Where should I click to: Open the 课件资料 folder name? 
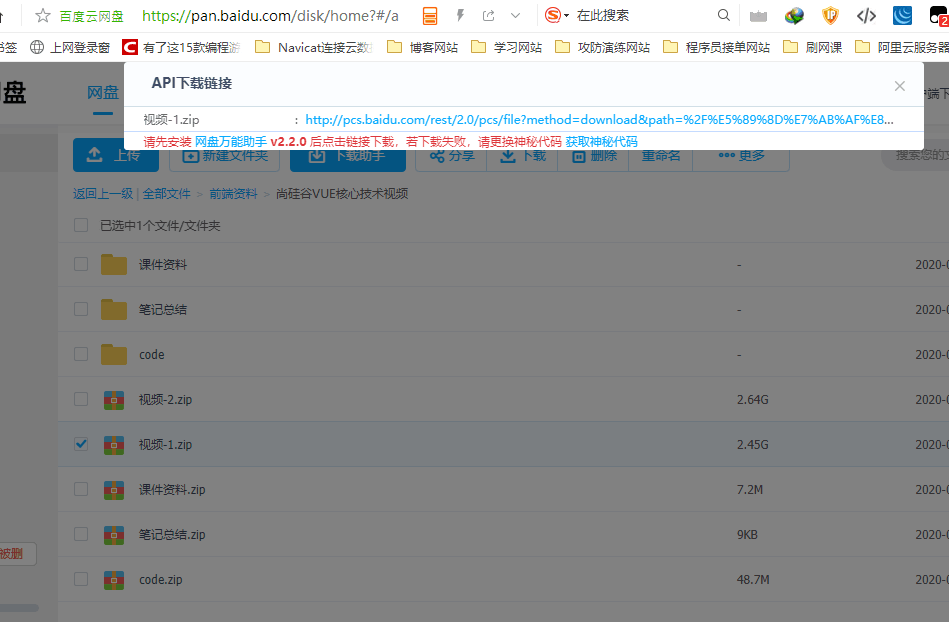[163, 264]
